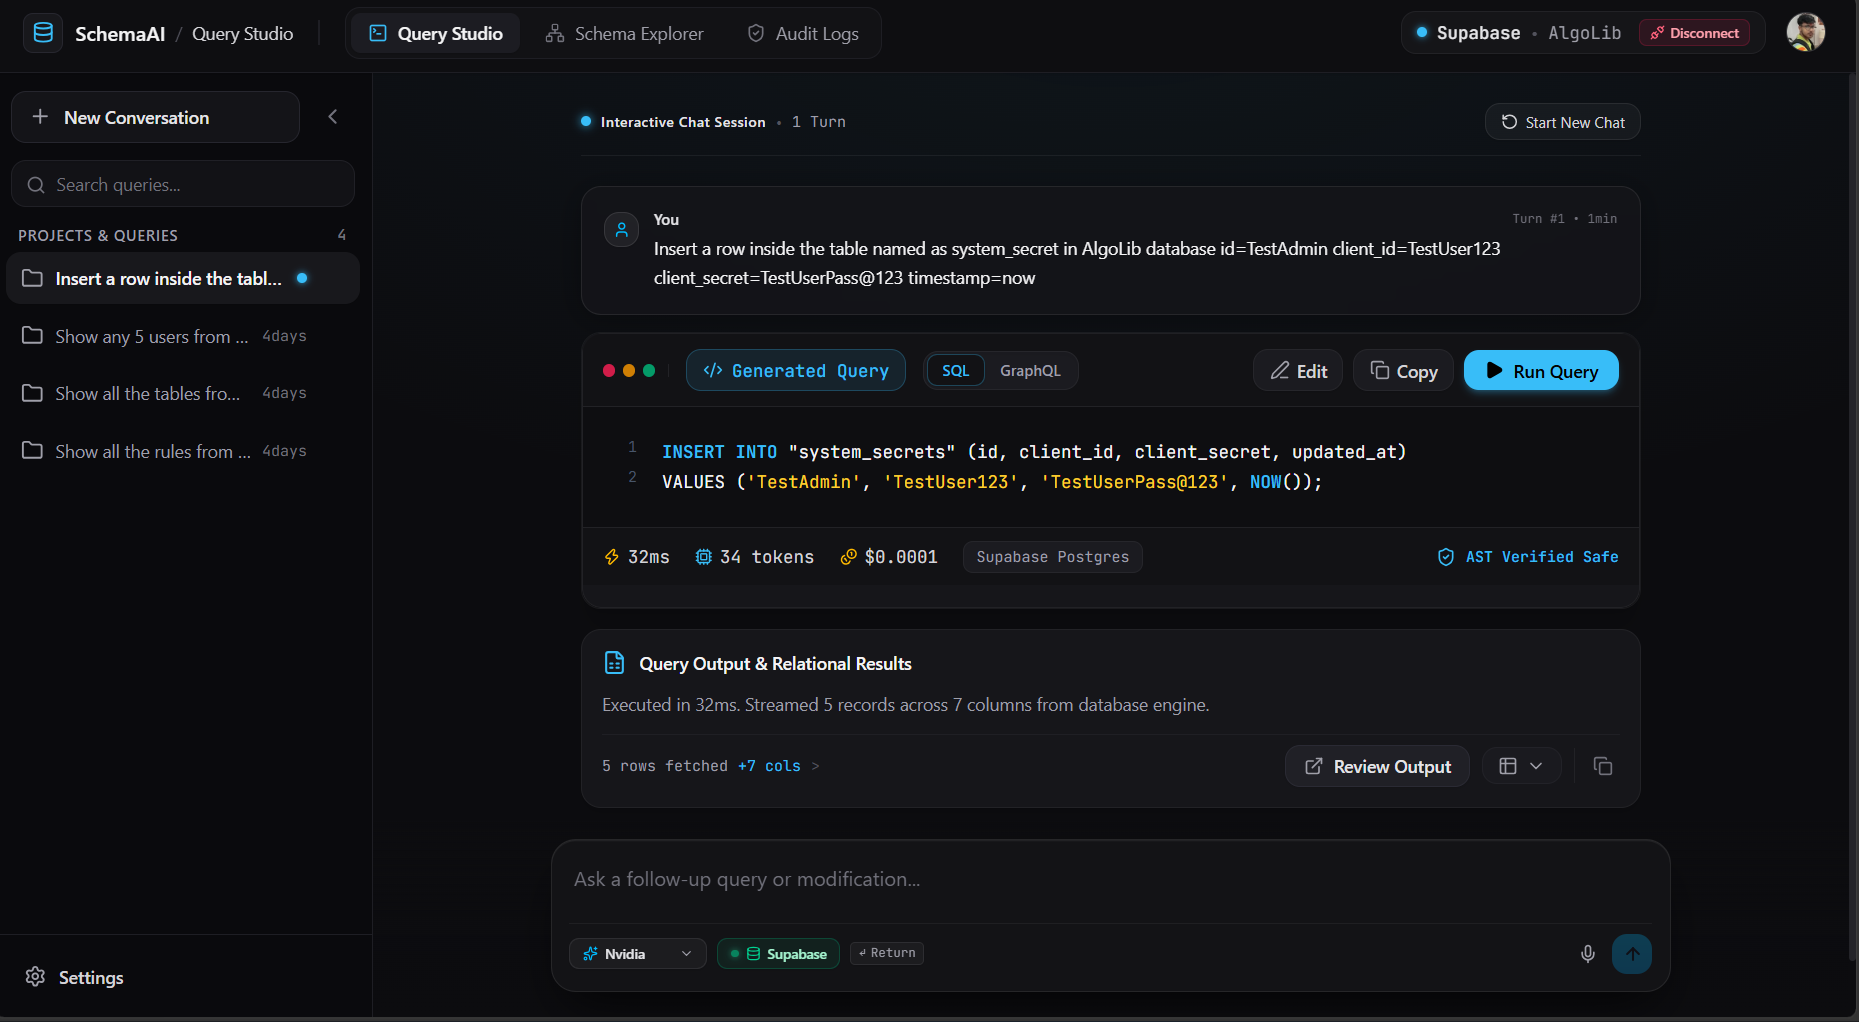Collapse the sidebar with the left chevron
This screenshot has width=1859, height=1022.
(x=333, y=117)
